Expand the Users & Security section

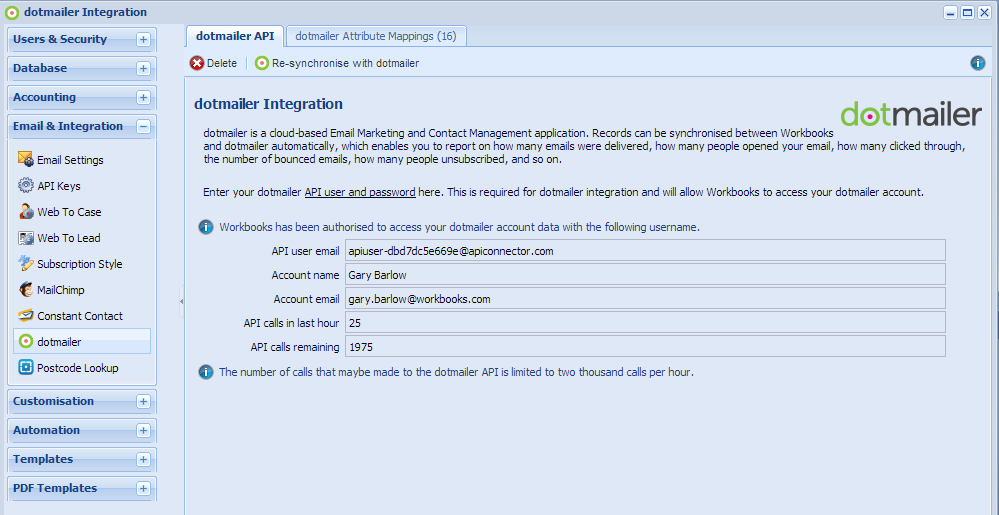point(143,40)
